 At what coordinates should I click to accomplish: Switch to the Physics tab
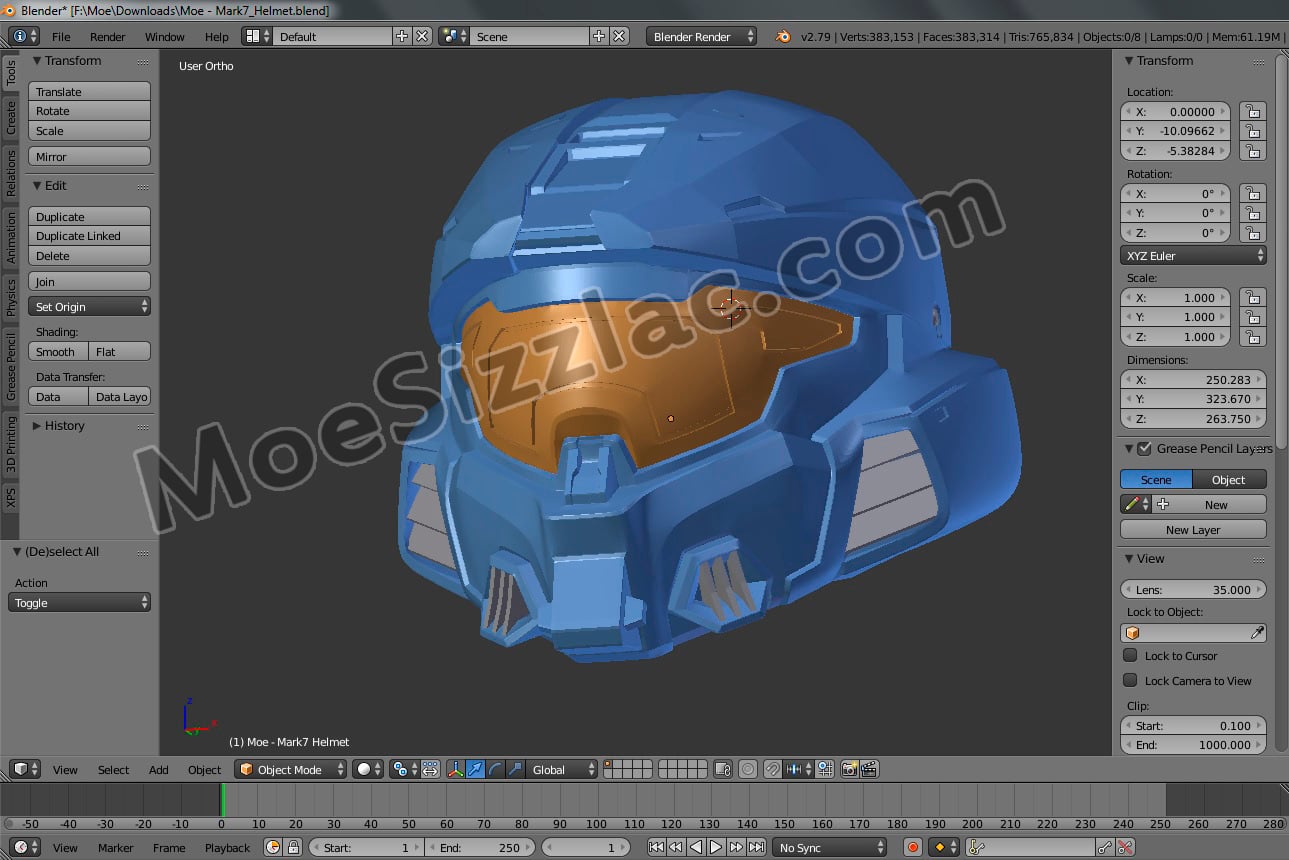(x=11, y=297)
